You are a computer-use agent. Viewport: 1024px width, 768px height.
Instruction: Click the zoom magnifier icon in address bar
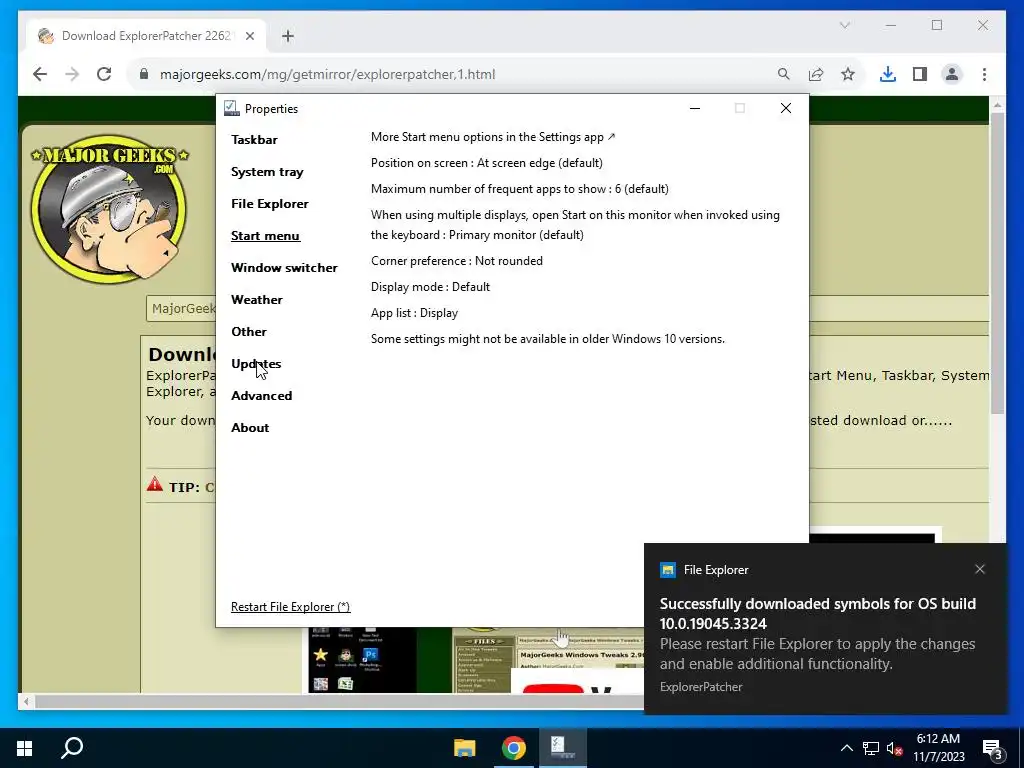[784, 74]
